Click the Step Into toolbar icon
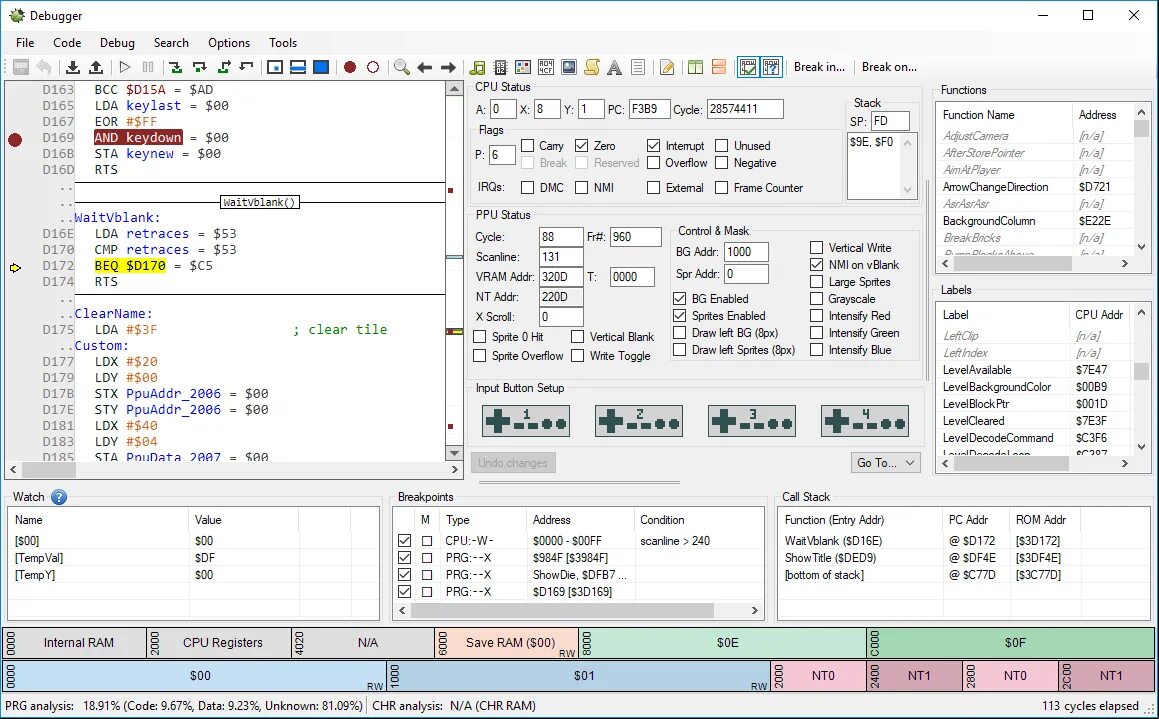 (x=176, y=67)
